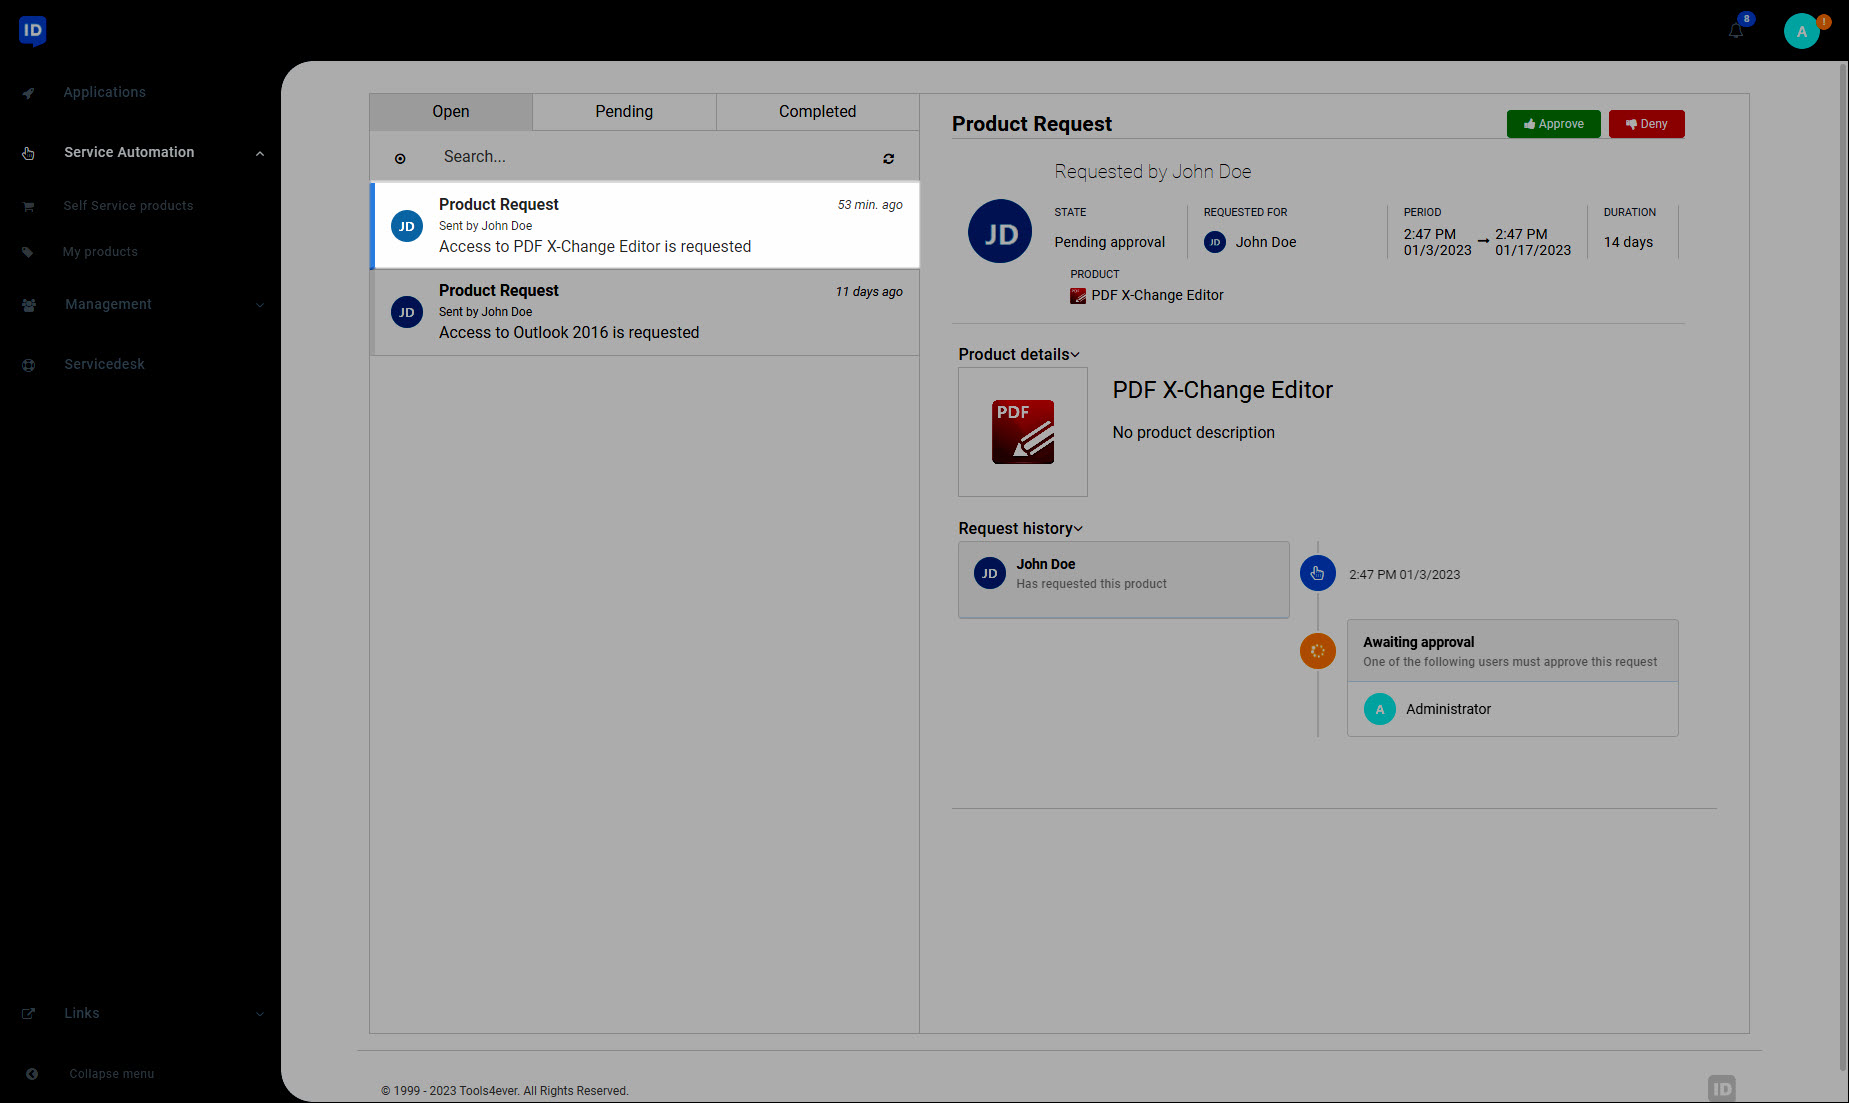Open Servicedesk in the sidebar
The image size is (1849, 1103).
coord(104,364)
